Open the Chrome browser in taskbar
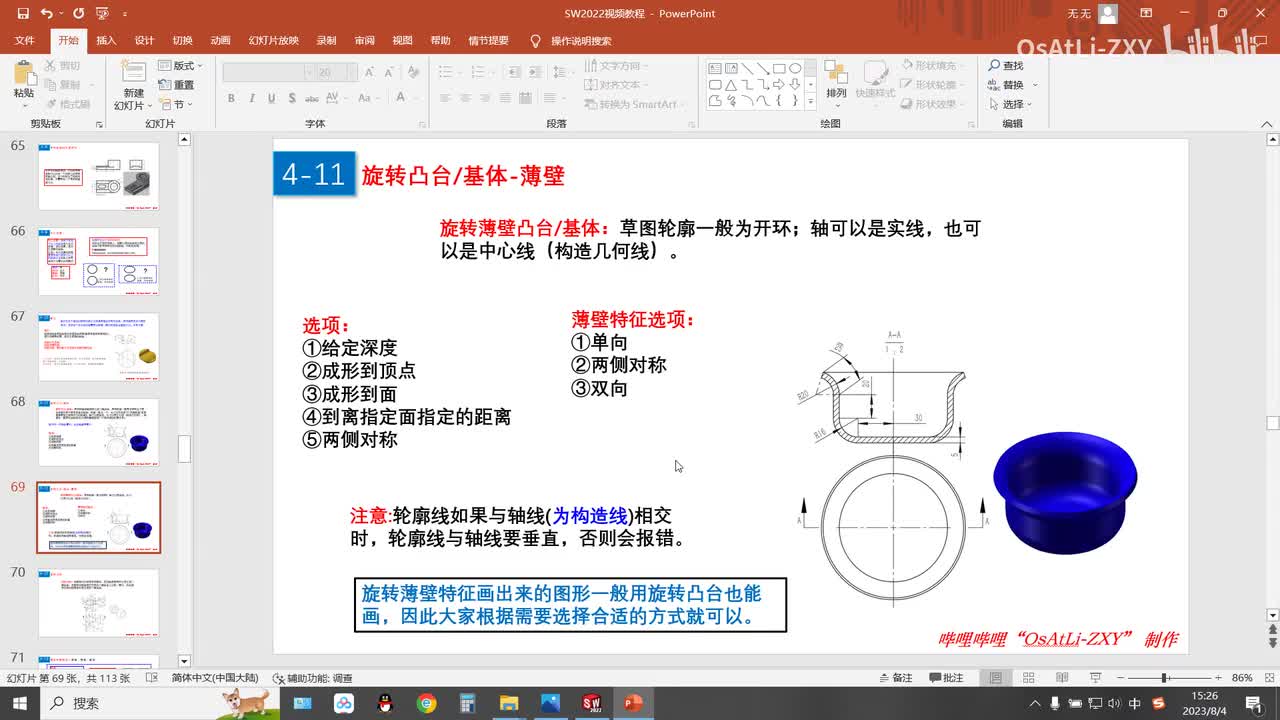Screen dimensions: 1280x720 point(427,703)
